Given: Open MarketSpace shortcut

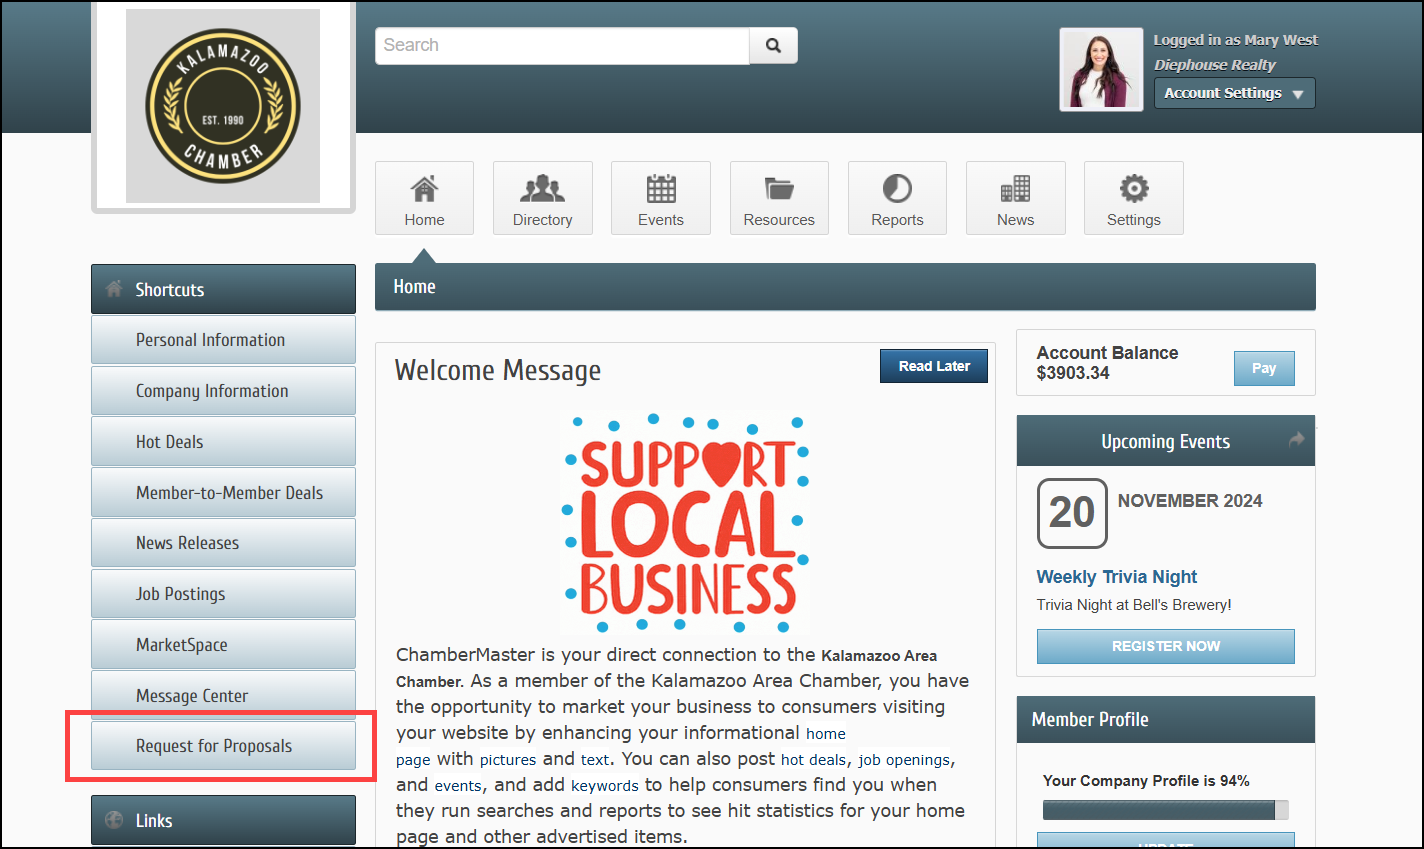Looking at the screenshot, I should coord(223,645).
